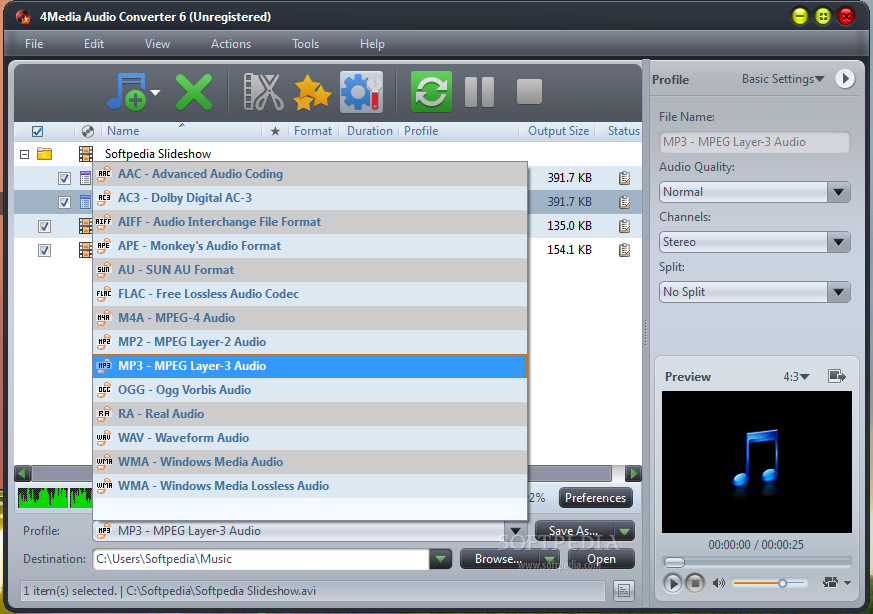Select AC3 - Dolby Digital AC-3 profile

pyautogui.click(x=310, y=198)
